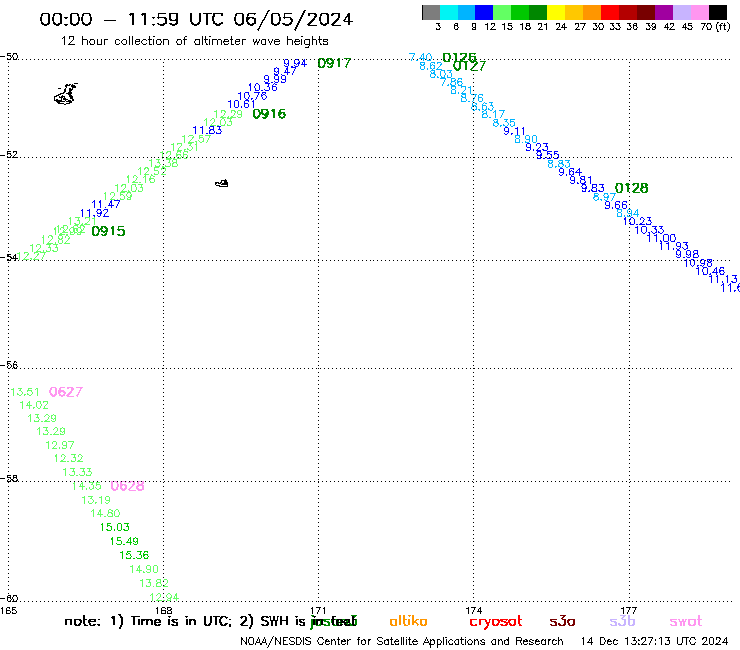Click the wave height value 11.00
The height and width of the screenshot is (650, 740).
(x=661, y=238)
